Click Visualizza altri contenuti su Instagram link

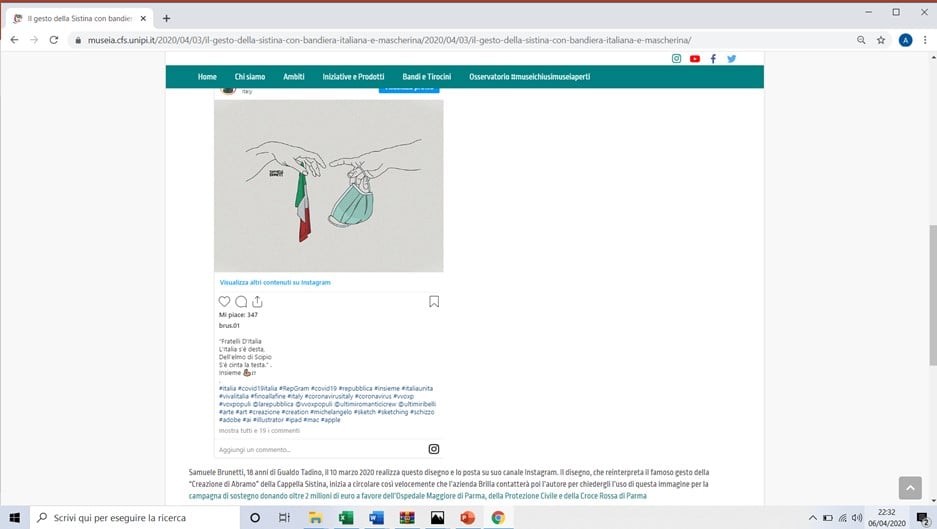point(275,282)
